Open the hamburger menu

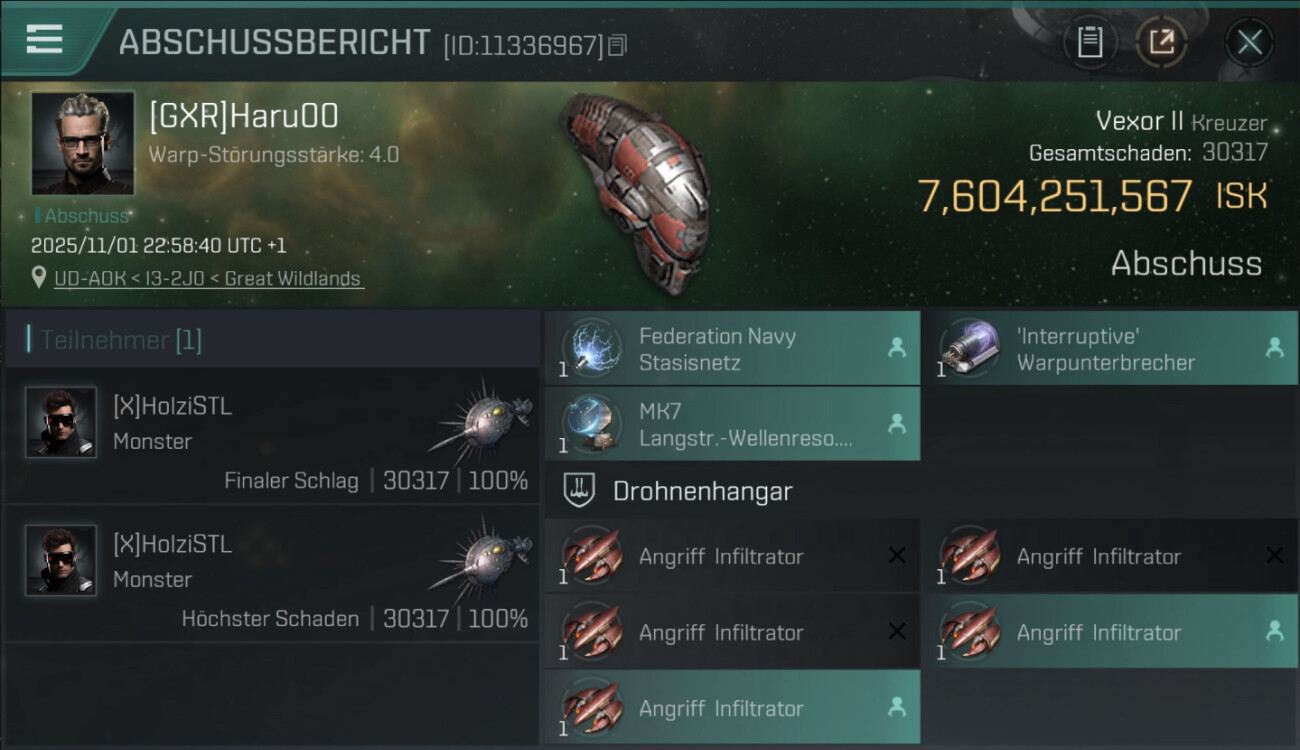pyautogui.click(x=44, y=39)
